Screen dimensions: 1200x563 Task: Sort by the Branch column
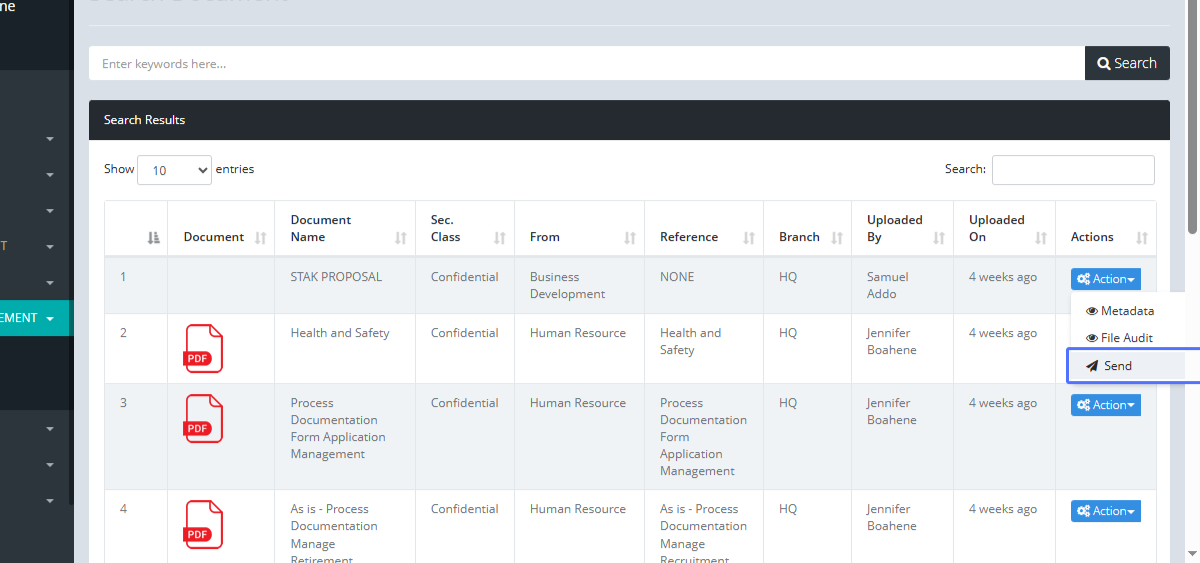tap(807, 237)
